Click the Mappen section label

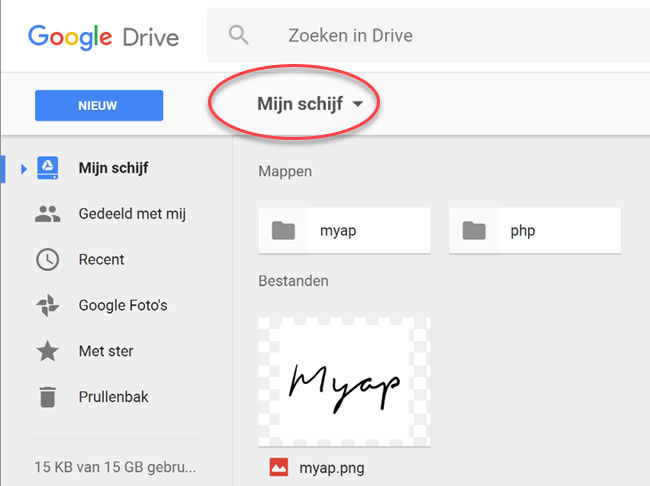pyautogui.click(x=285, y=171)
